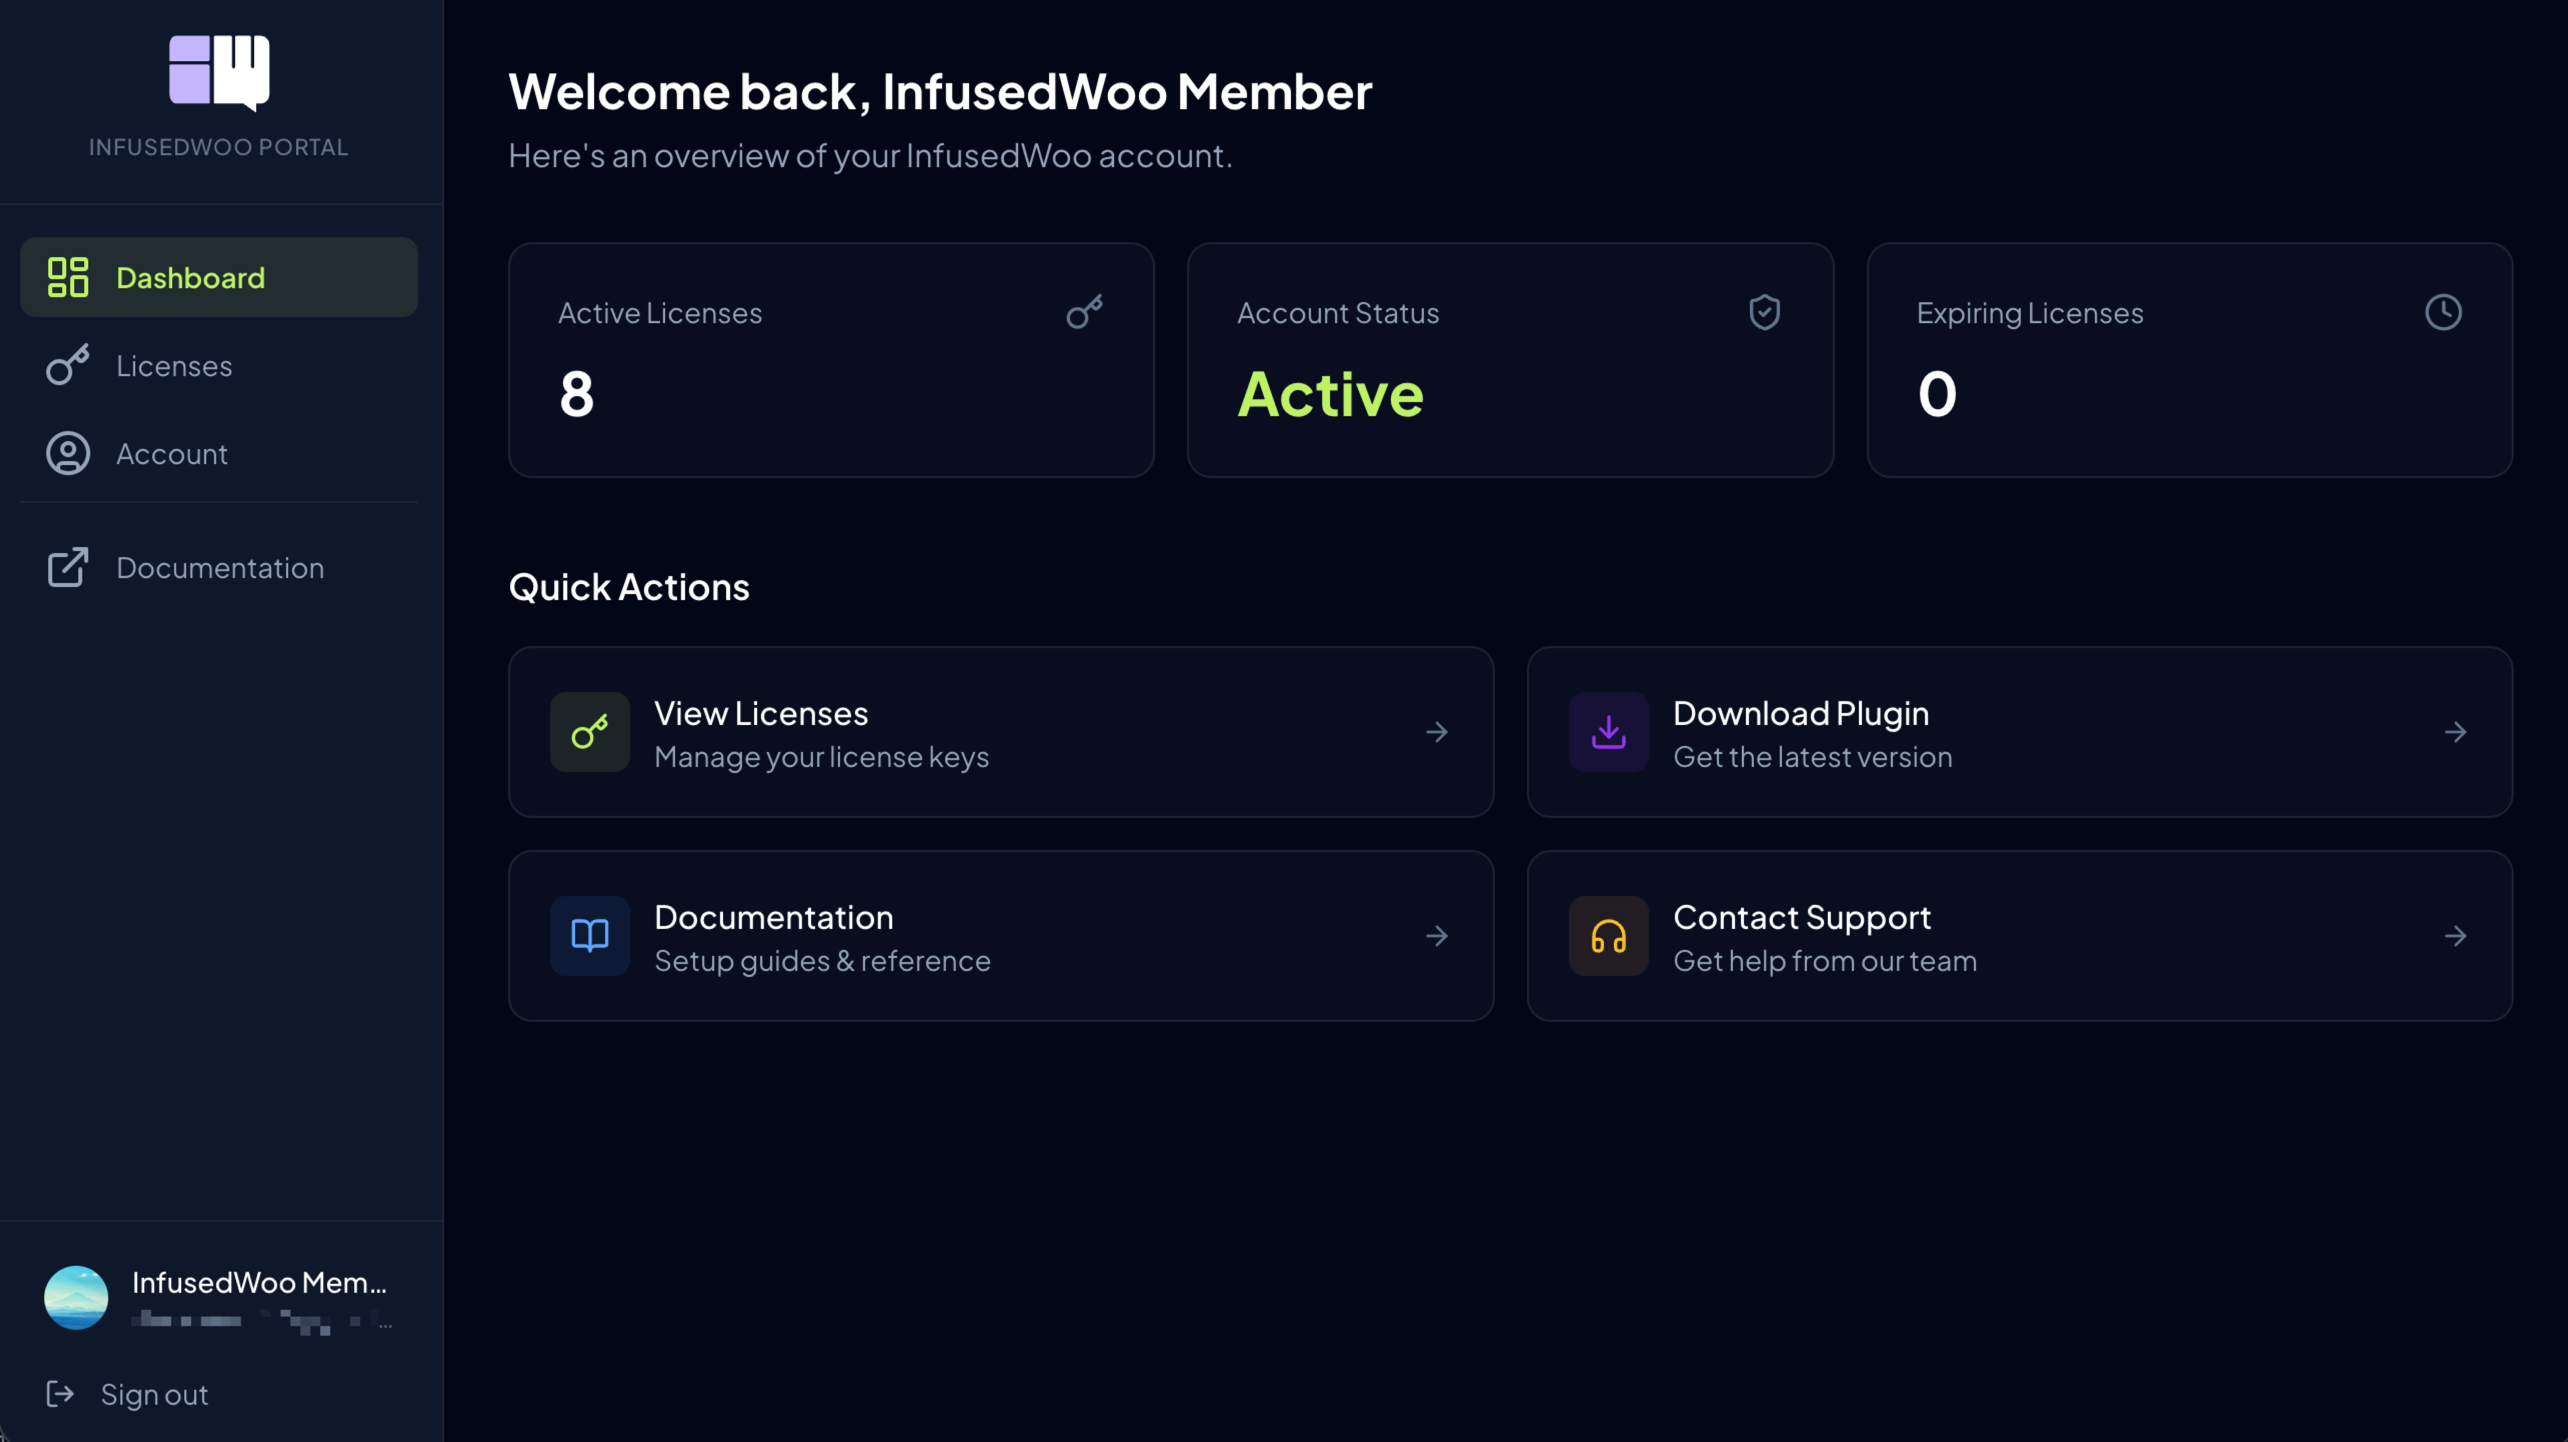Open the View Licenses quick action arrow
The image size is (2568, 1442).
[1437, 732]
